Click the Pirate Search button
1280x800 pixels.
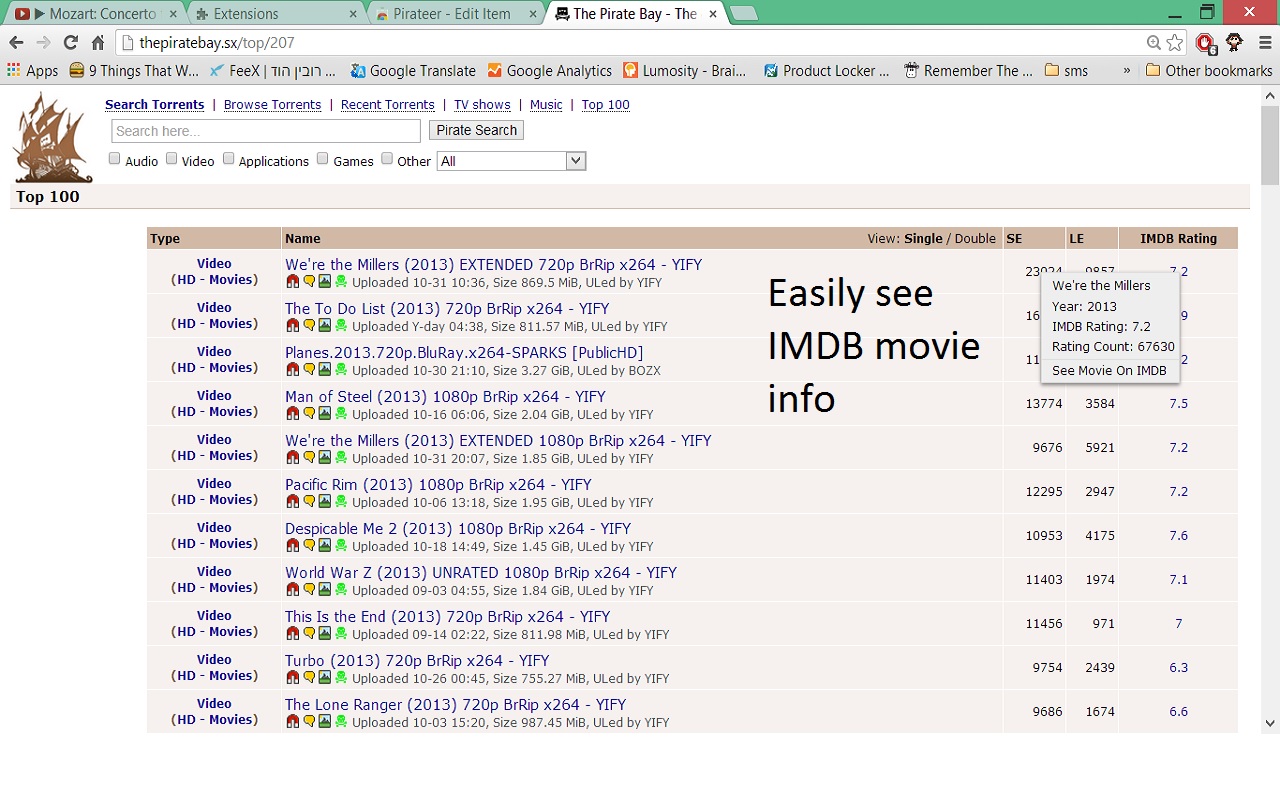477,130
